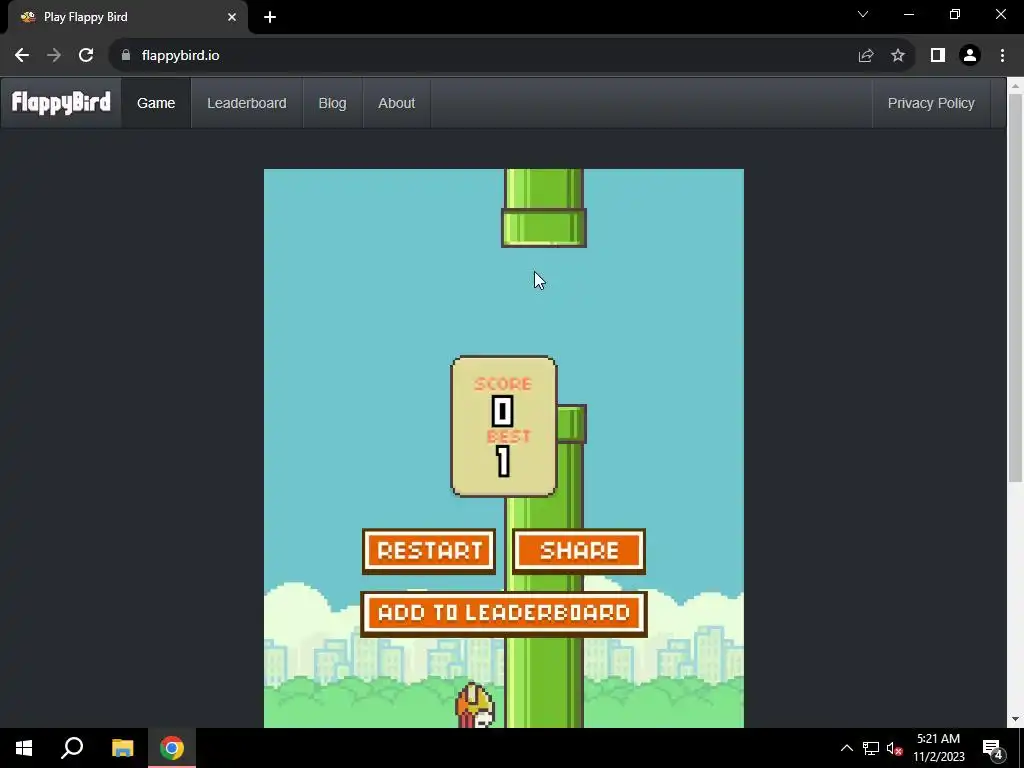Open Chrome three-dot menu
This screenshot has width=1024, height=768.
1002,56
